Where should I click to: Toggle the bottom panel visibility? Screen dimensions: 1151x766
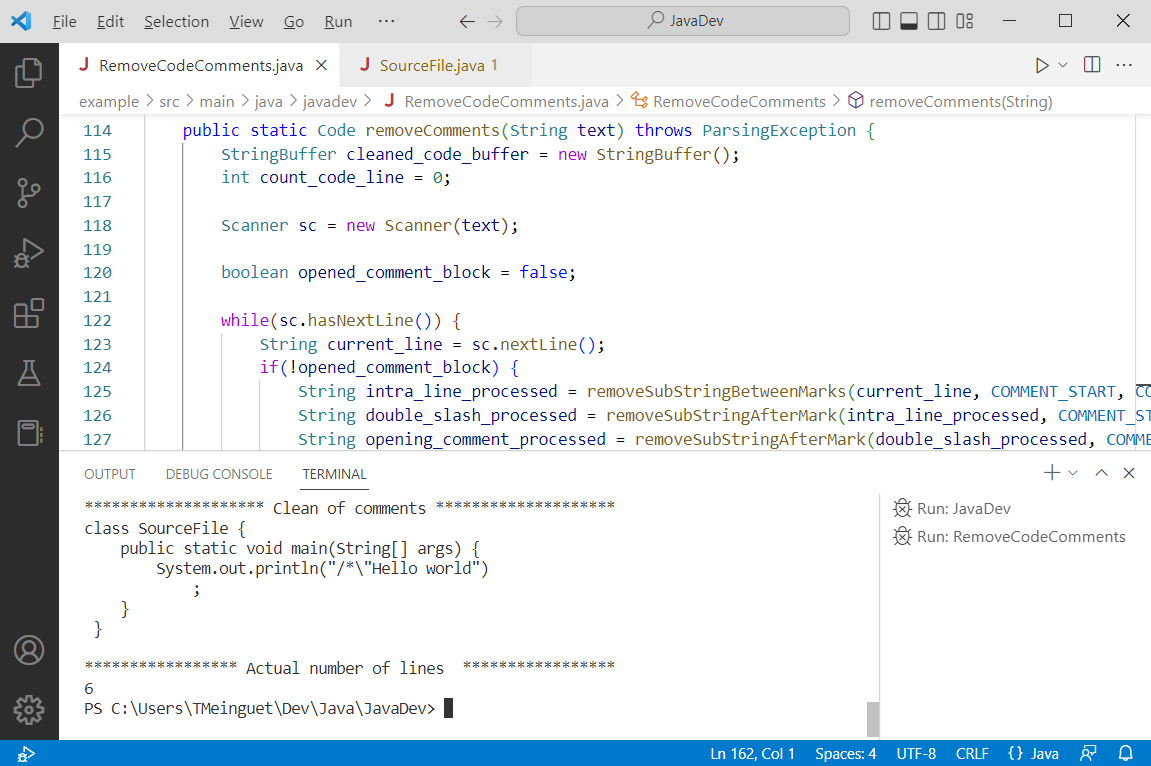[x=909, y=21]
